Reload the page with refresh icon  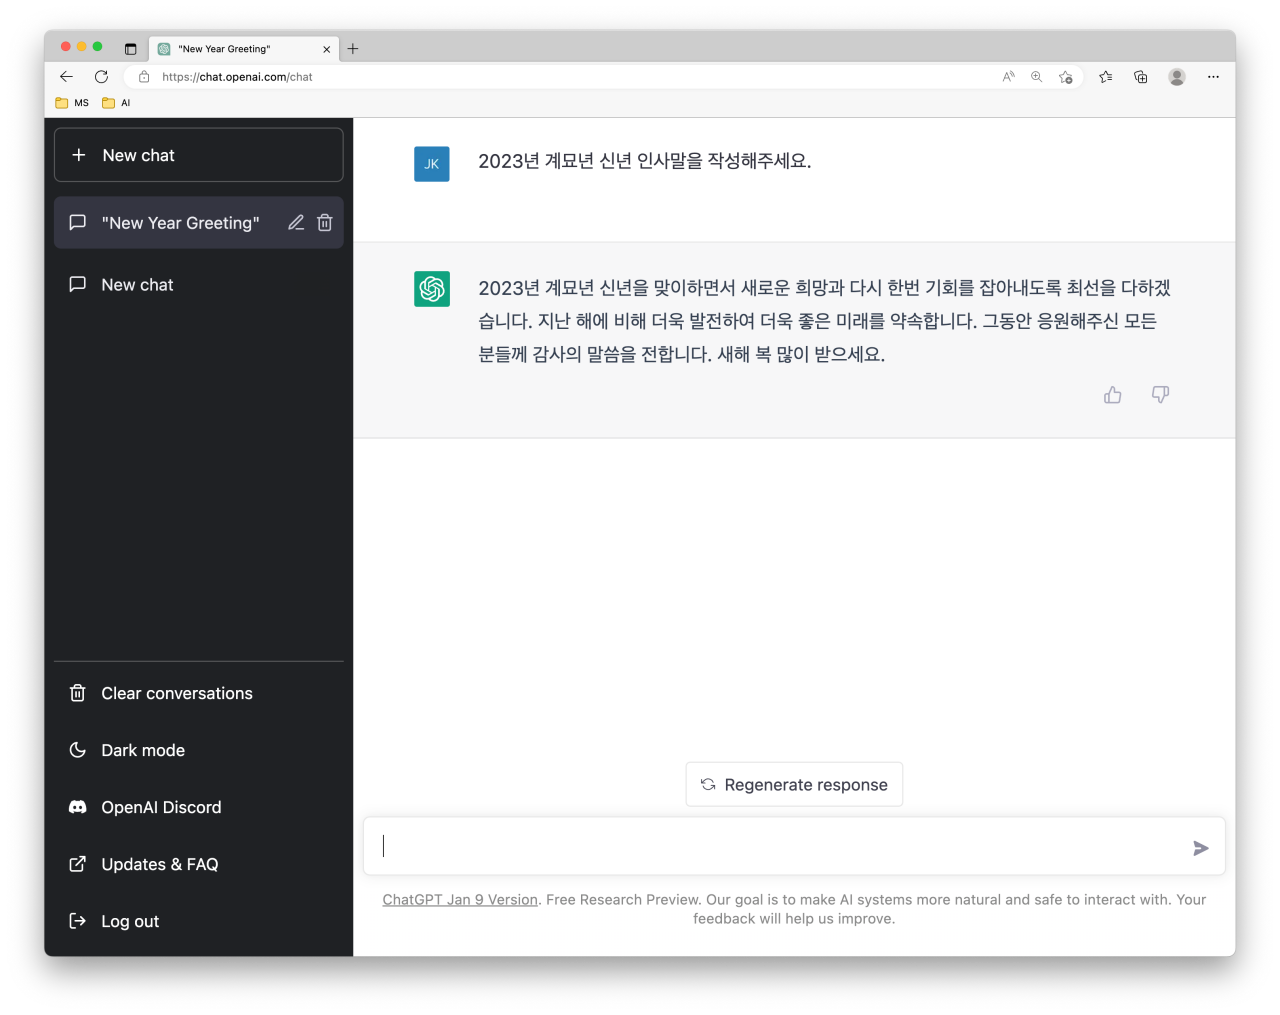[101, 77]
